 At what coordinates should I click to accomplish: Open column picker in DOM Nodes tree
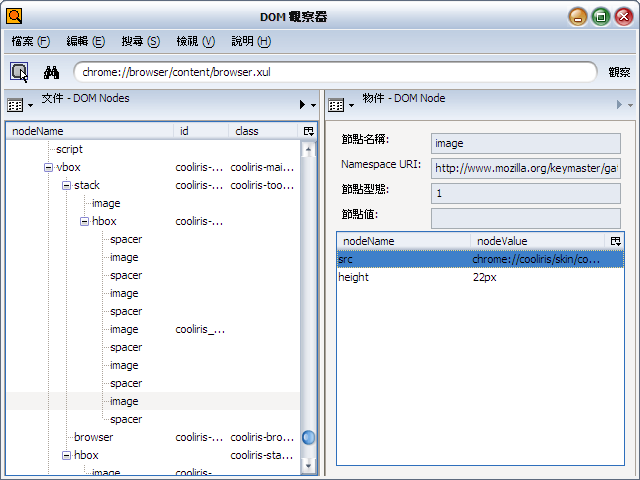pos(308,131)
